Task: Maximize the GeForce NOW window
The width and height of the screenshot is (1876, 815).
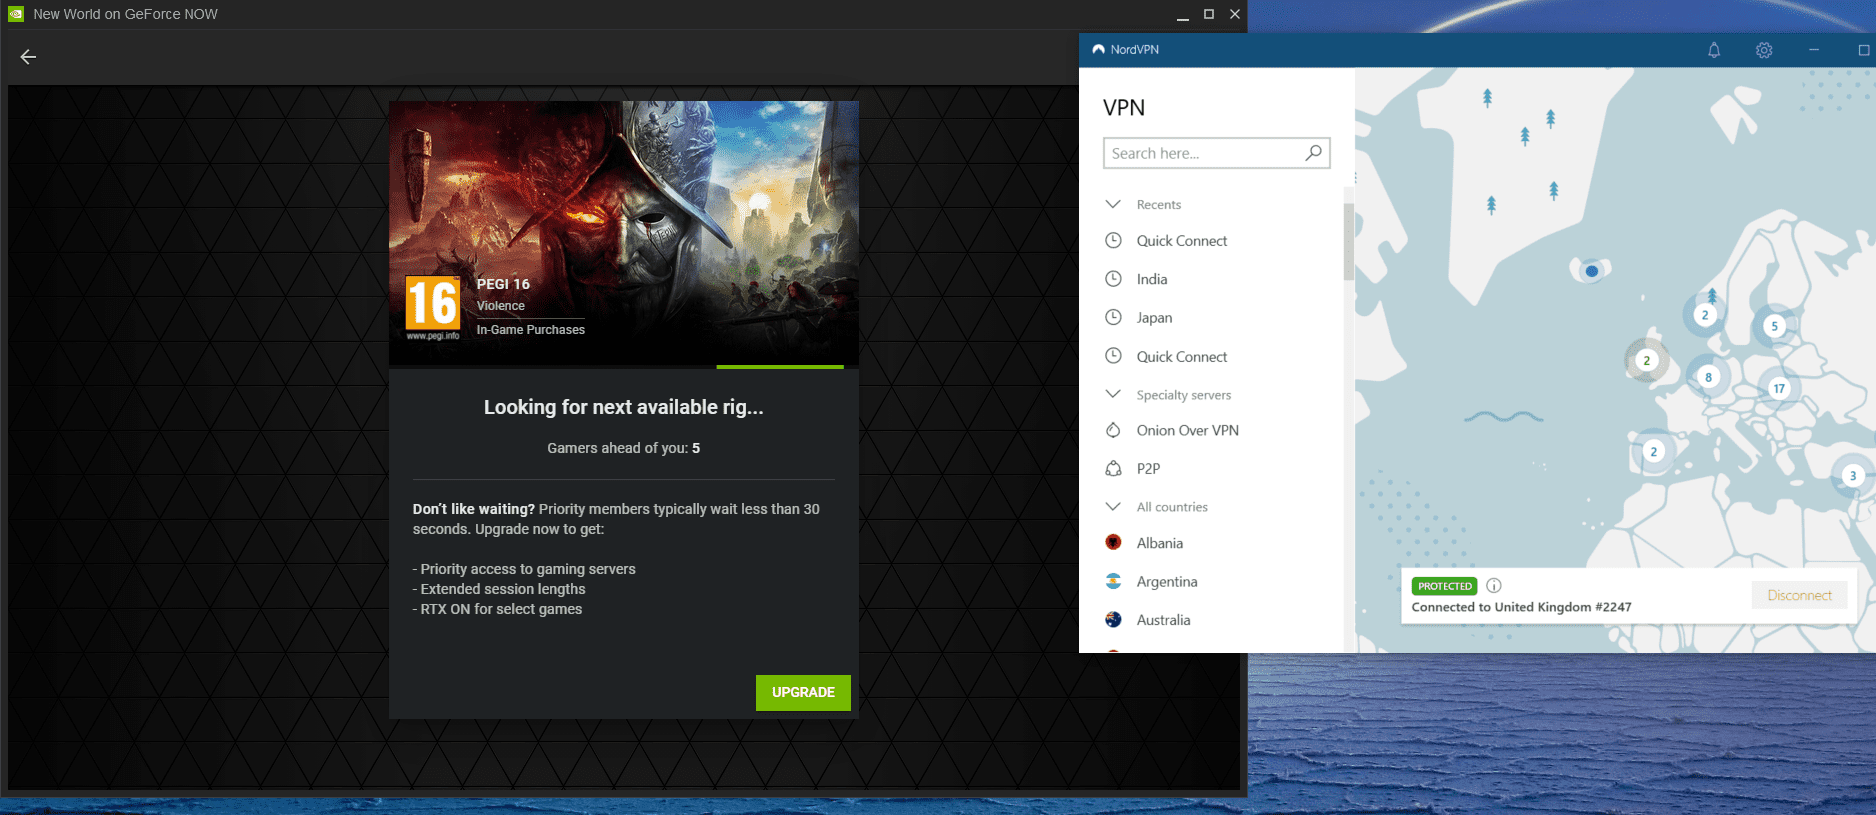Action: click(1208, 14)
